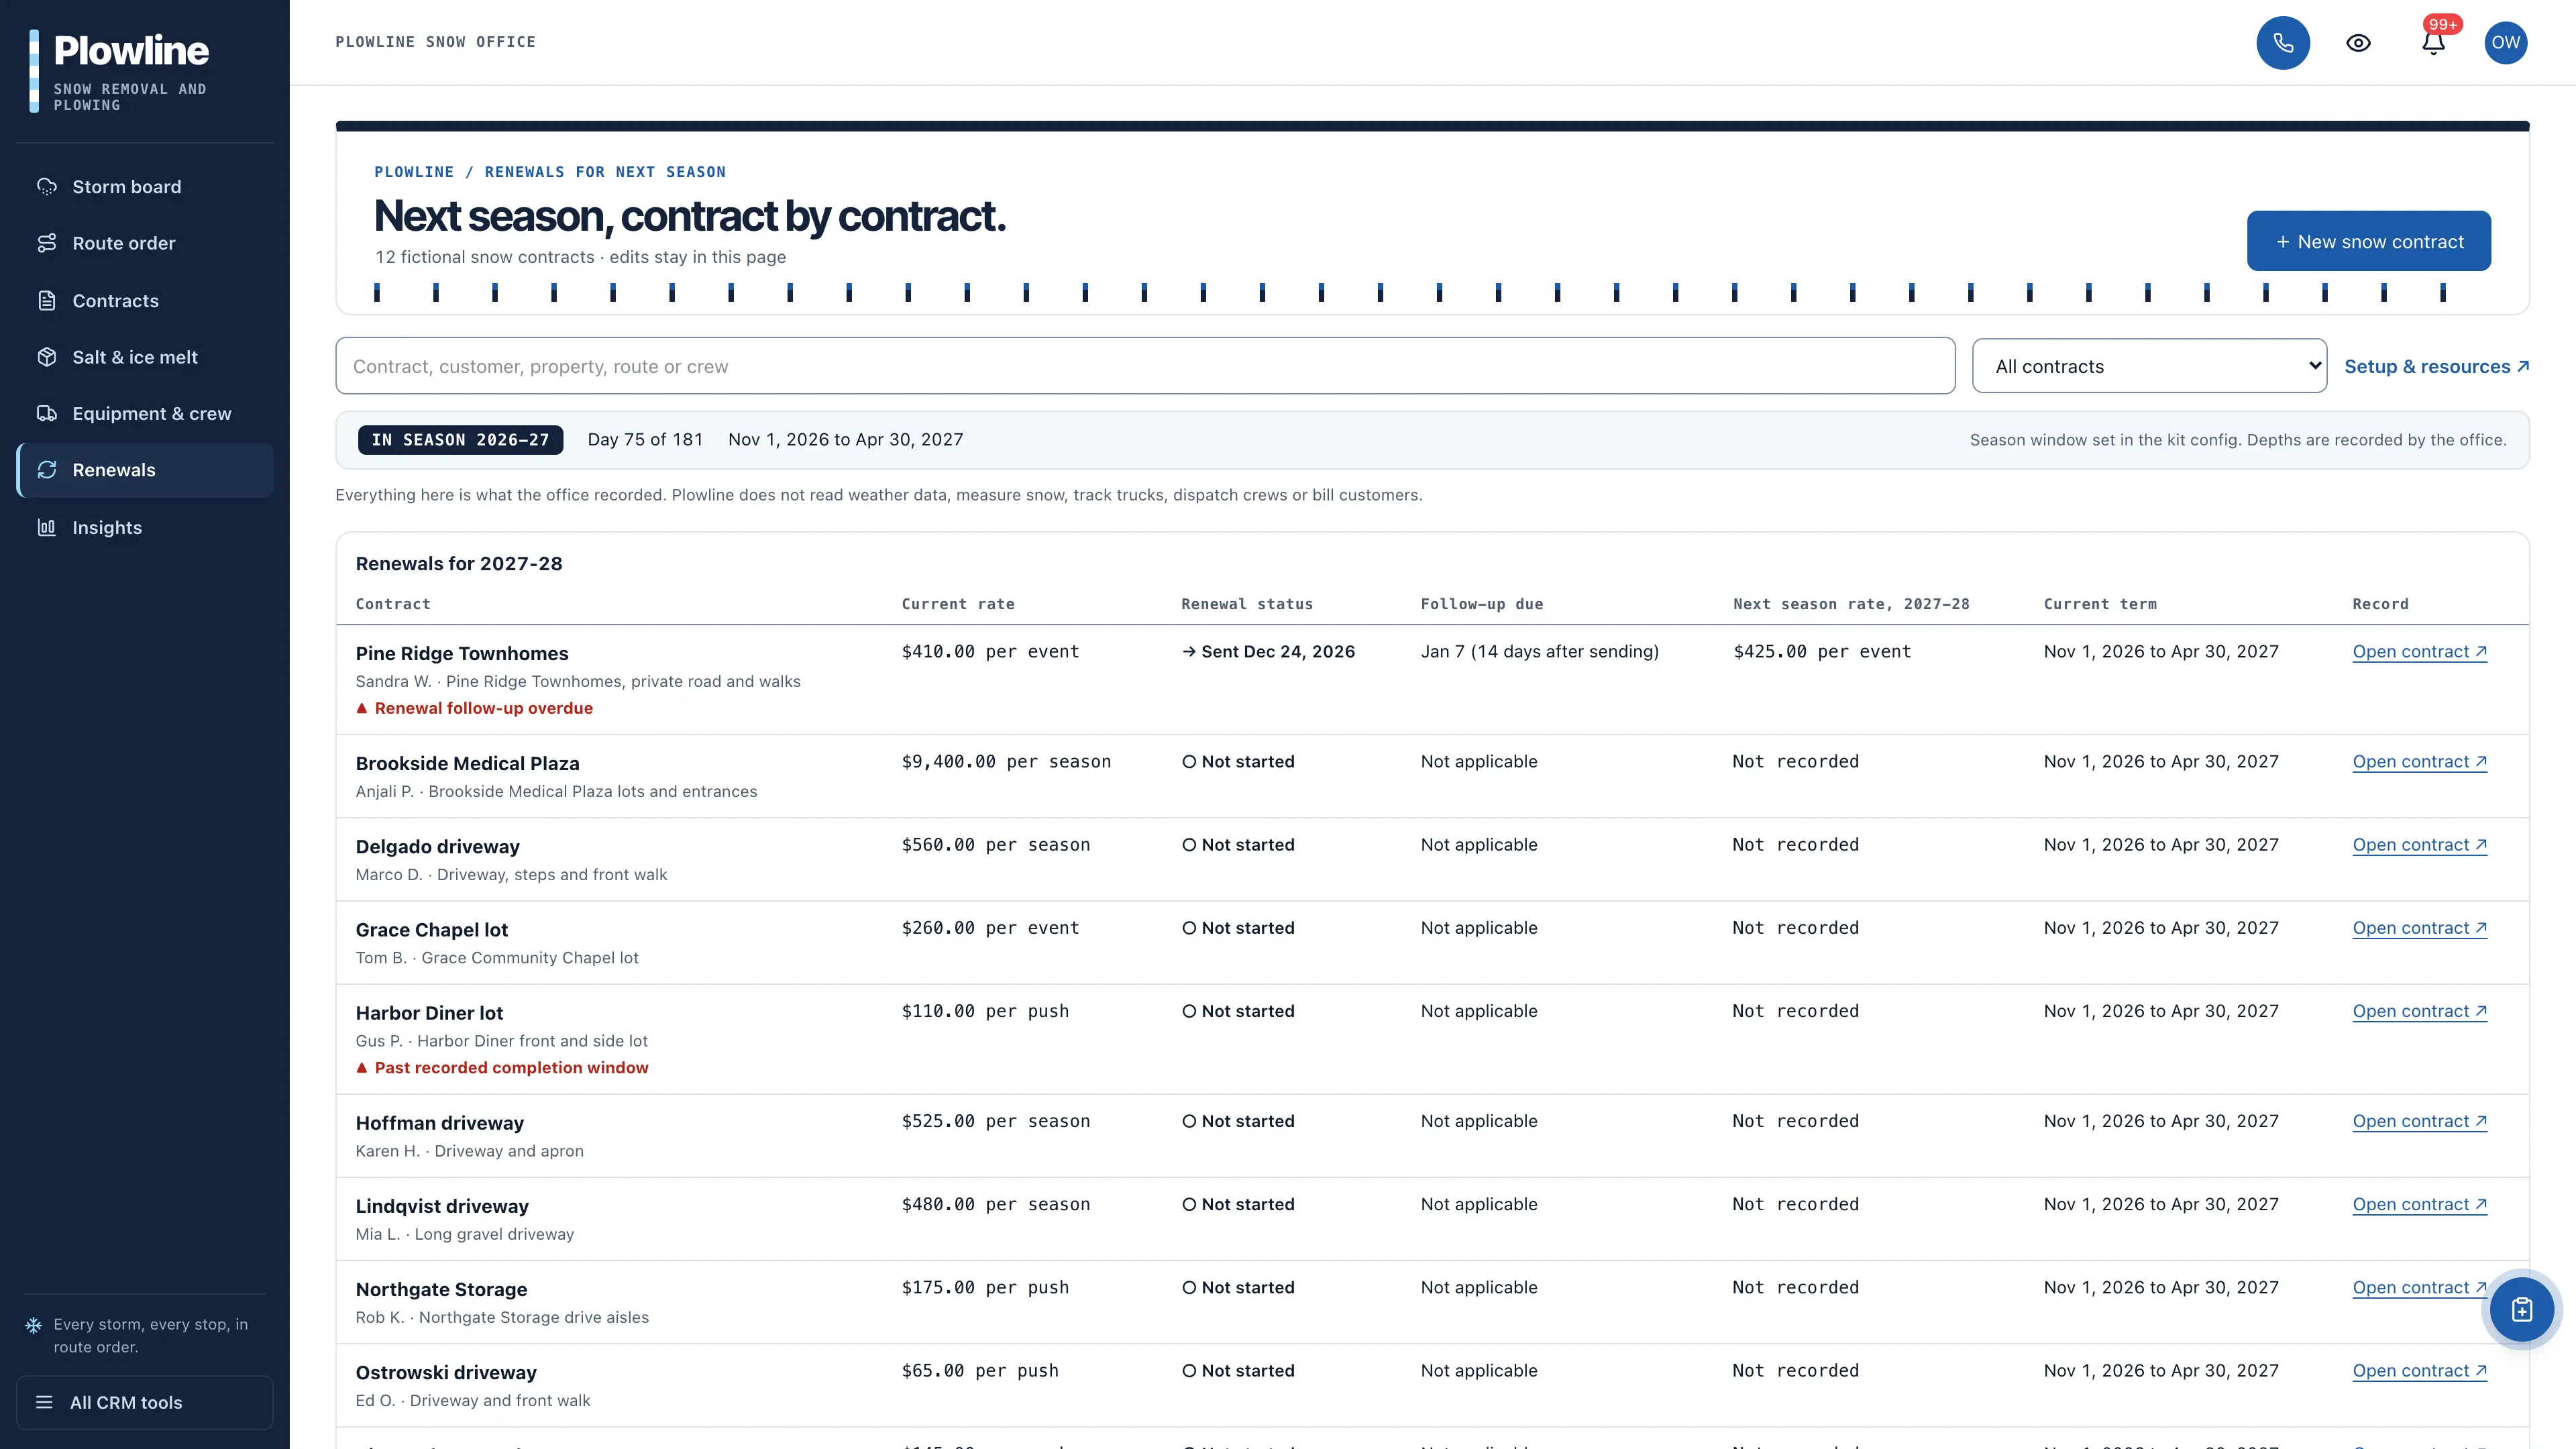Open Setup & resources link
This screenshot has width=2576, height=1449.
click(2436, 366)
